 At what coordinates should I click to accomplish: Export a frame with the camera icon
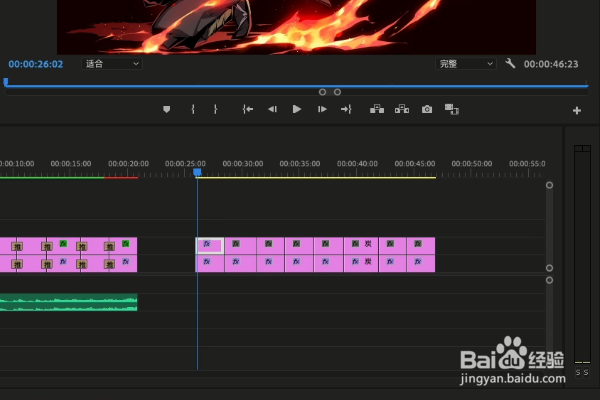tap(427, 109)
